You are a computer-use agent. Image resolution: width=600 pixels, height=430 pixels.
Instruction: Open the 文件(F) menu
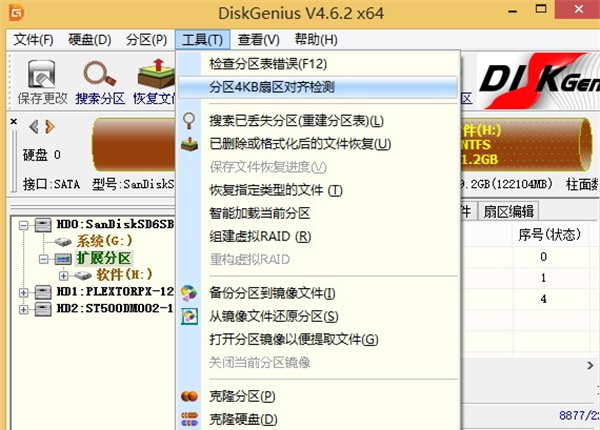coord(33,40)
